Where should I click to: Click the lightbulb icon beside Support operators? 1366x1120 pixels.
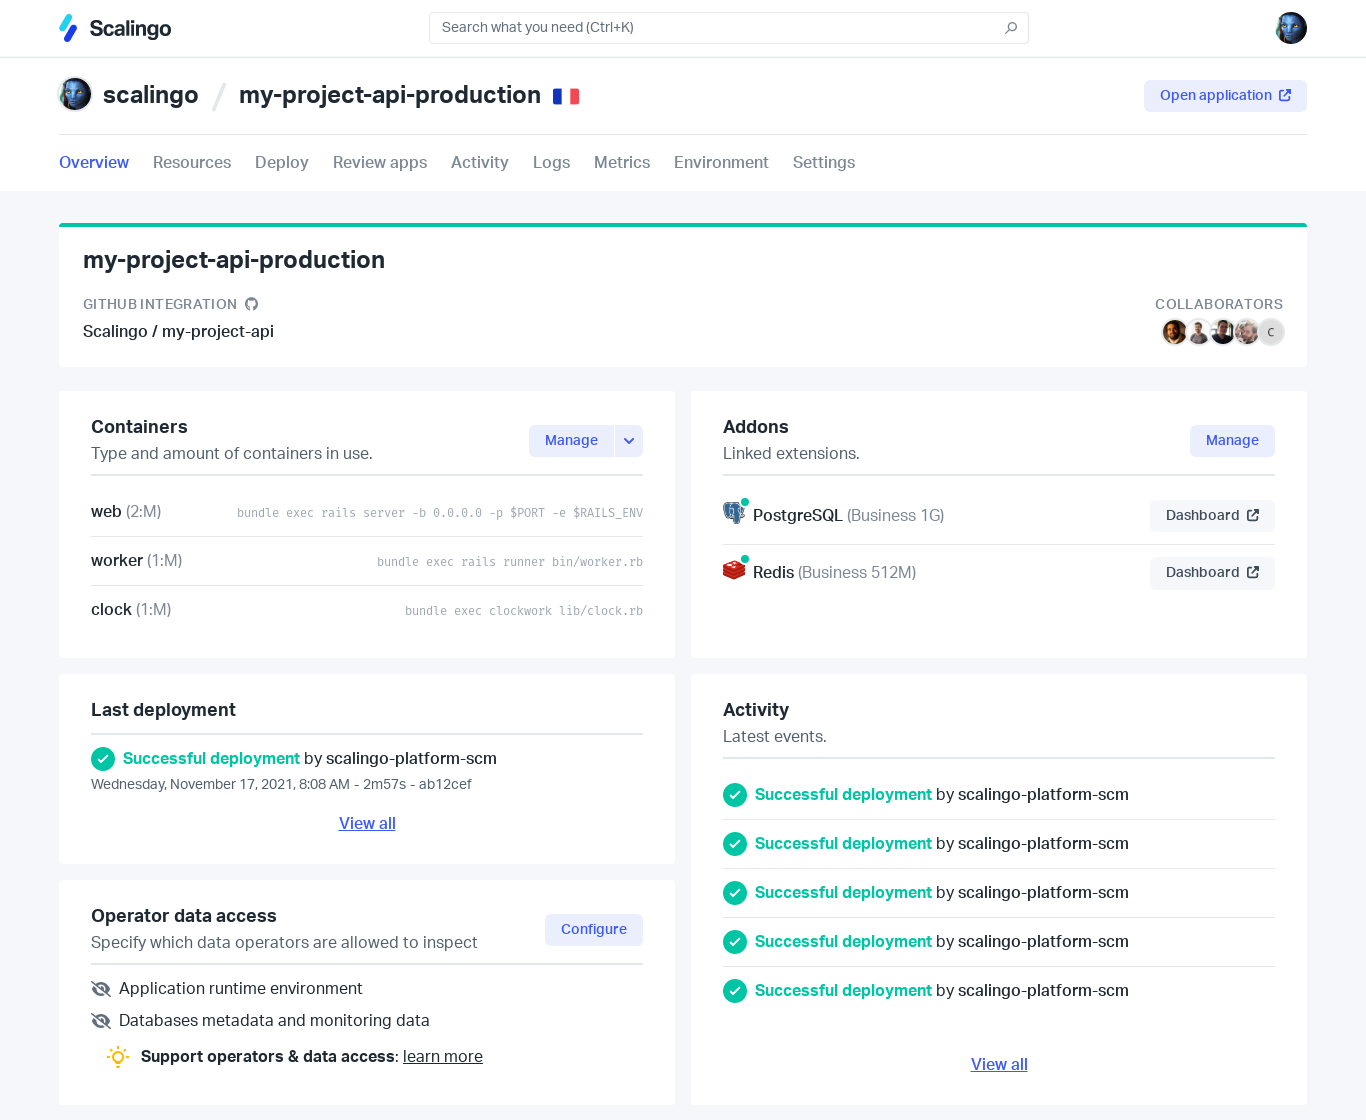coord(118,1057)
